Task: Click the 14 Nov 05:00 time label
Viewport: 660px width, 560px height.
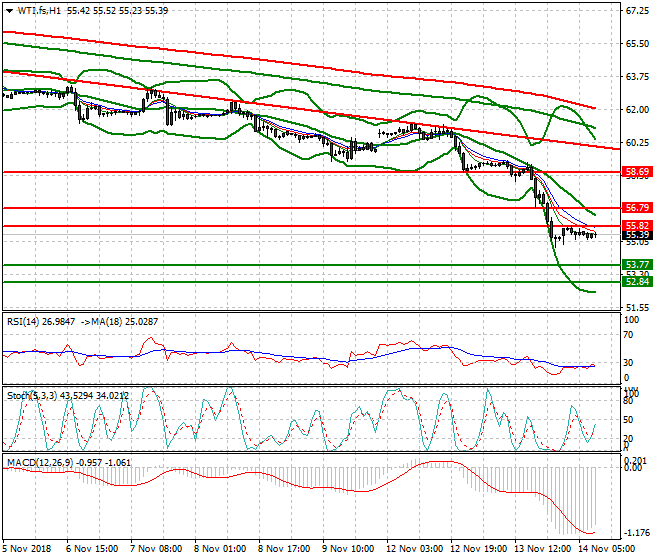Action: click(606, 549)
